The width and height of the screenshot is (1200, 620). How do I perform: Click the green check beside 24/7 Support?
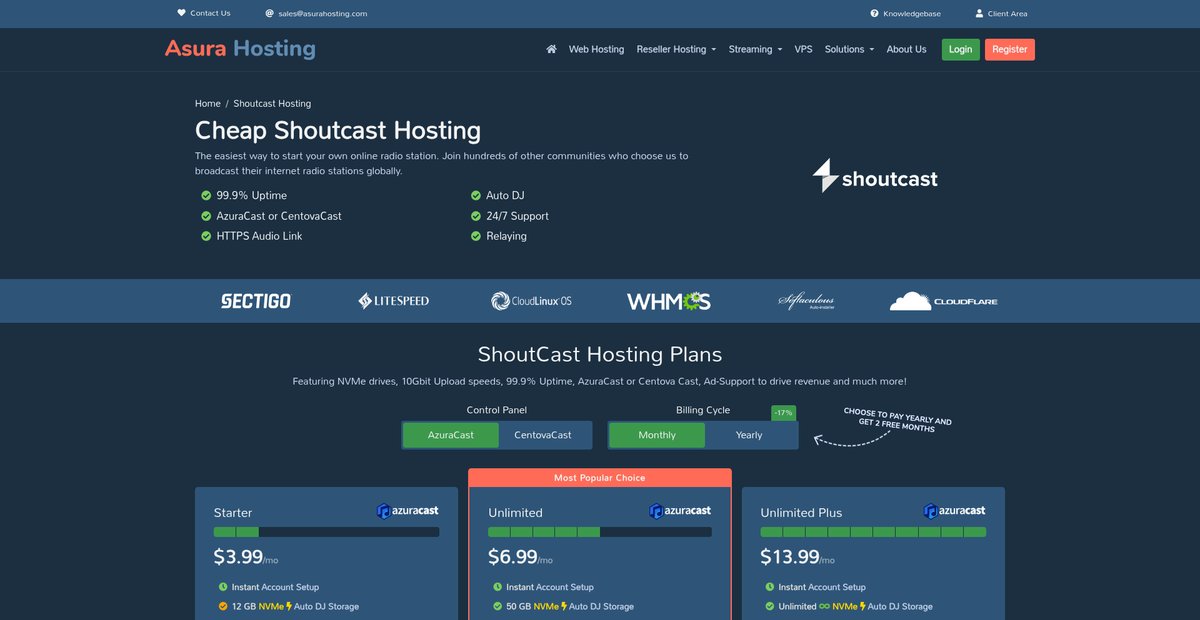point(476,216)
